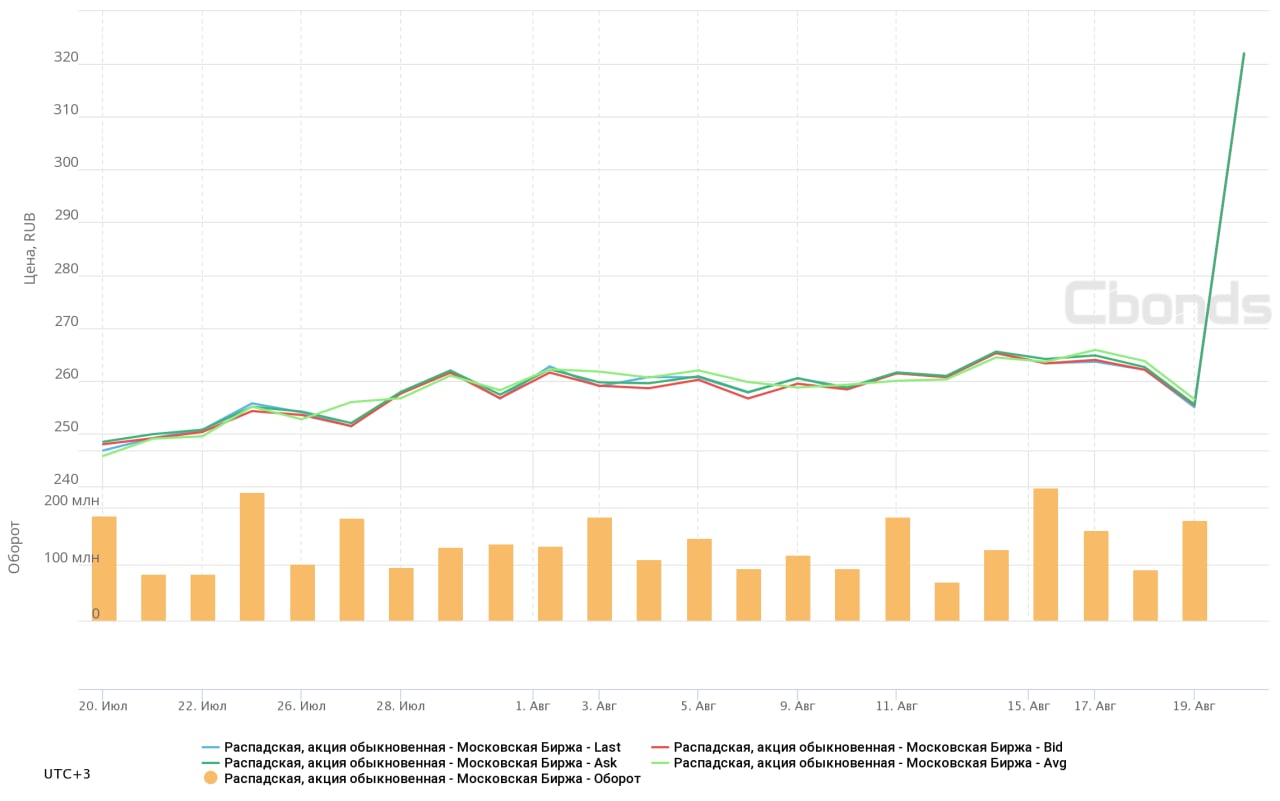Click the 26. Июл date label

point(301,706)
